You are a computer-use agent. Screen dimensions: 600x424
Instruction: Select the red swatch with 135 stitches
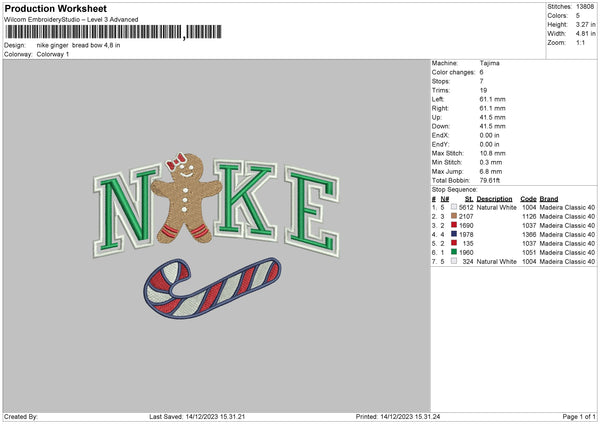(x=454, y=243)
